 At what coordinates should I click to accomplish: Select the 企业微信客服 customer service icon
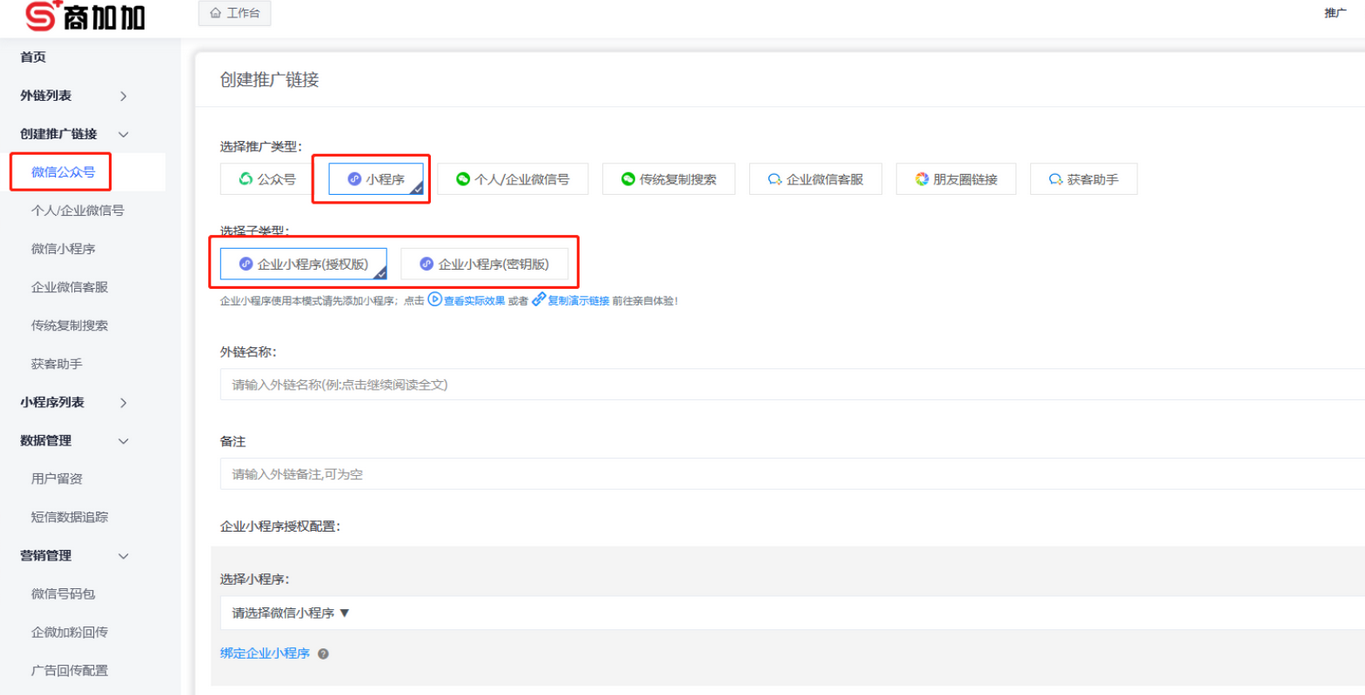coord(775,178)
